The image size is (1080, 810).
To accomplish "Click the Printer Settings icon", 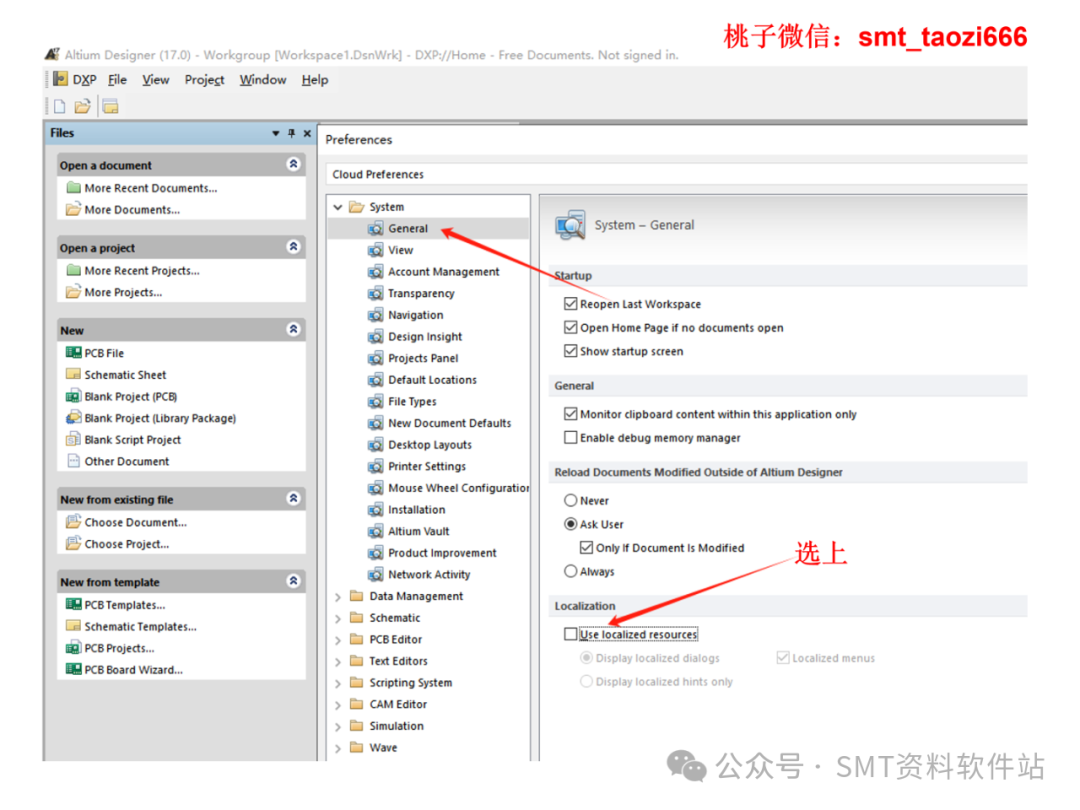I will pyautogui.click(x=375, y=466).
